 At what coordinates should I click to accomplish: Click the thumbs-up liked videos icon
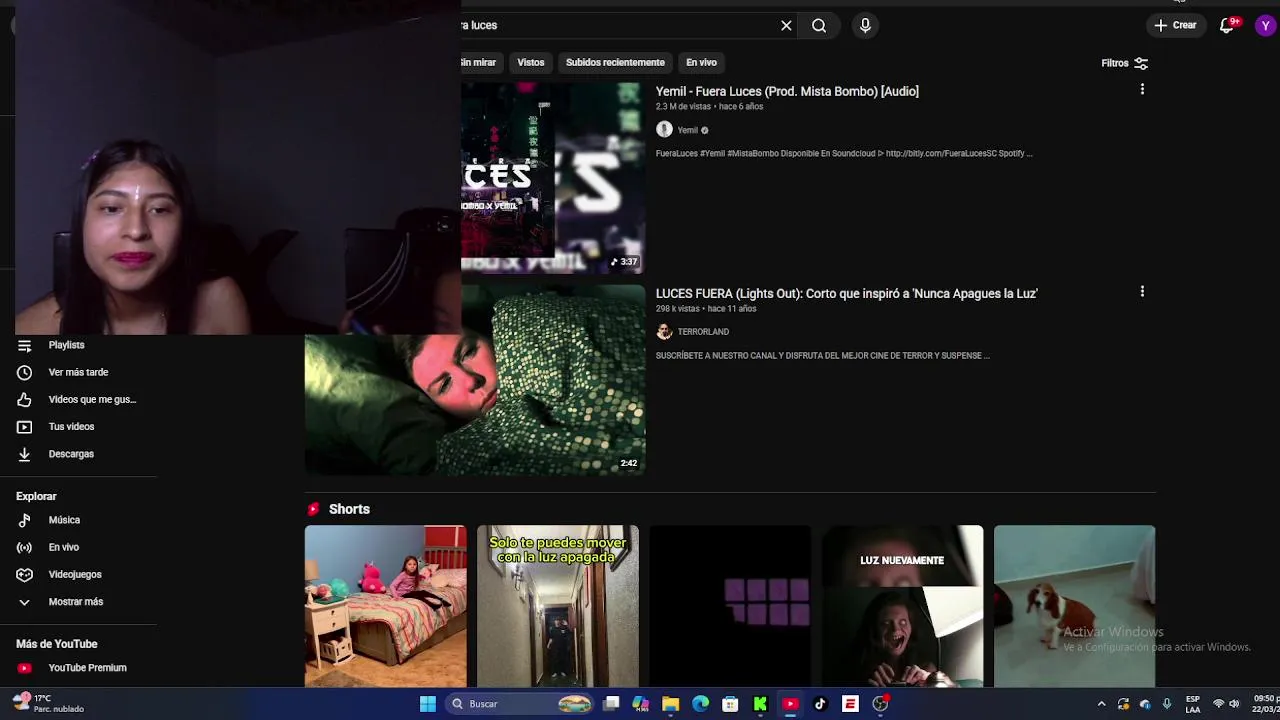25,399
